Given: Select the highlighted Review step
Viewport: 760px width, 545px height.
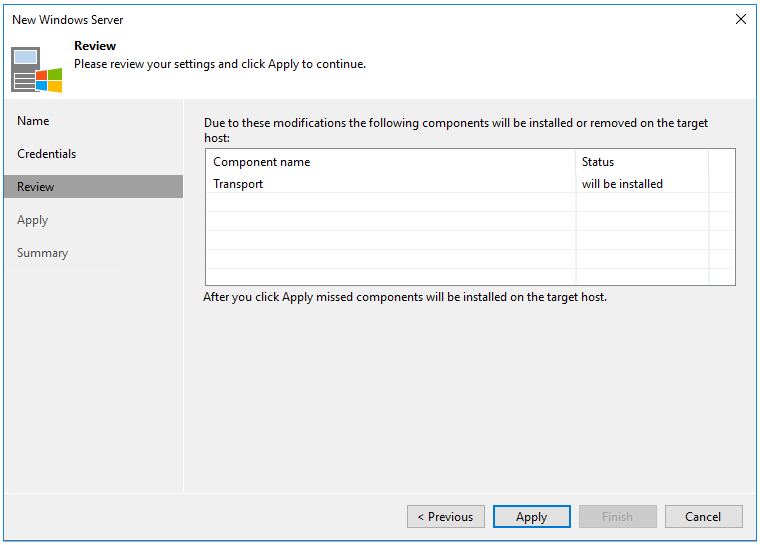Looking at the screenshot, I should 36,187.
